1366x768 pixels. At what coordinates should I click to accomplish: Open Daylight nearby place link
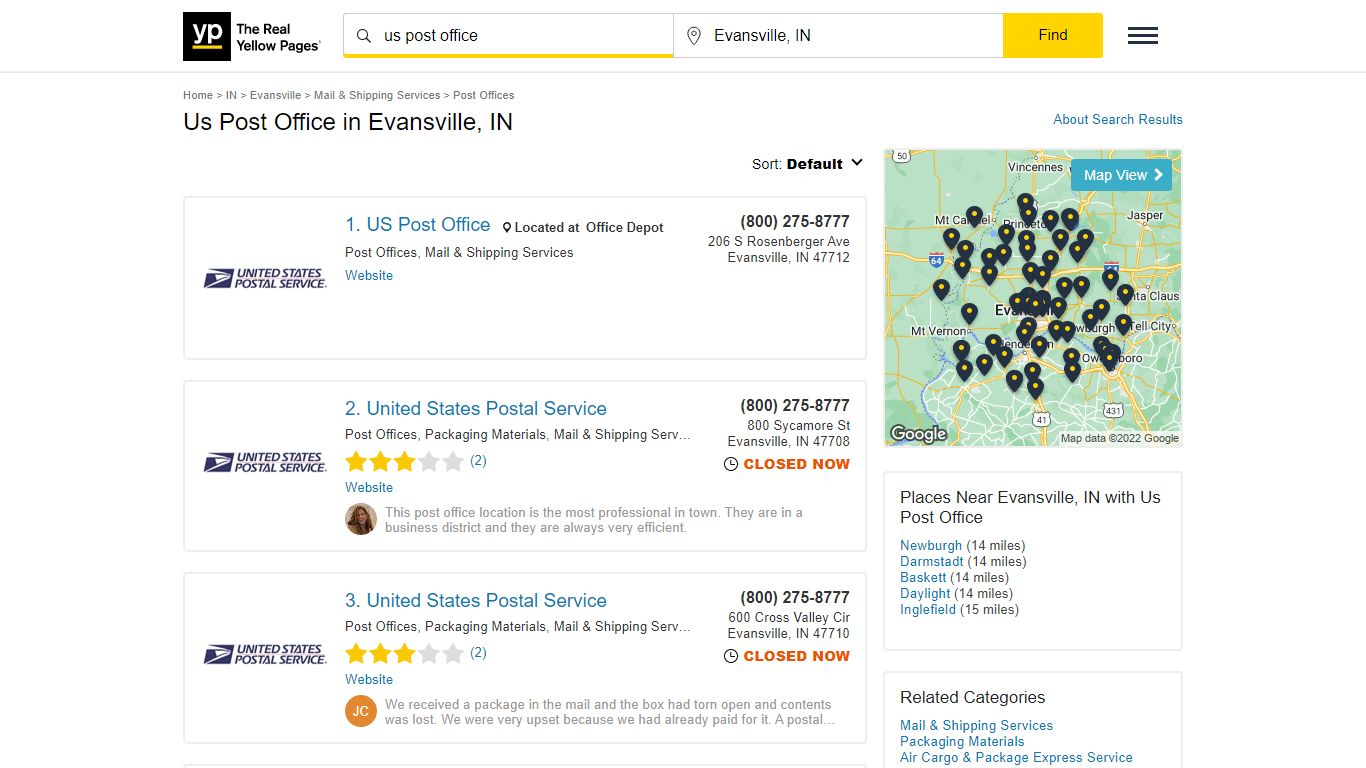tap(925, 594)
